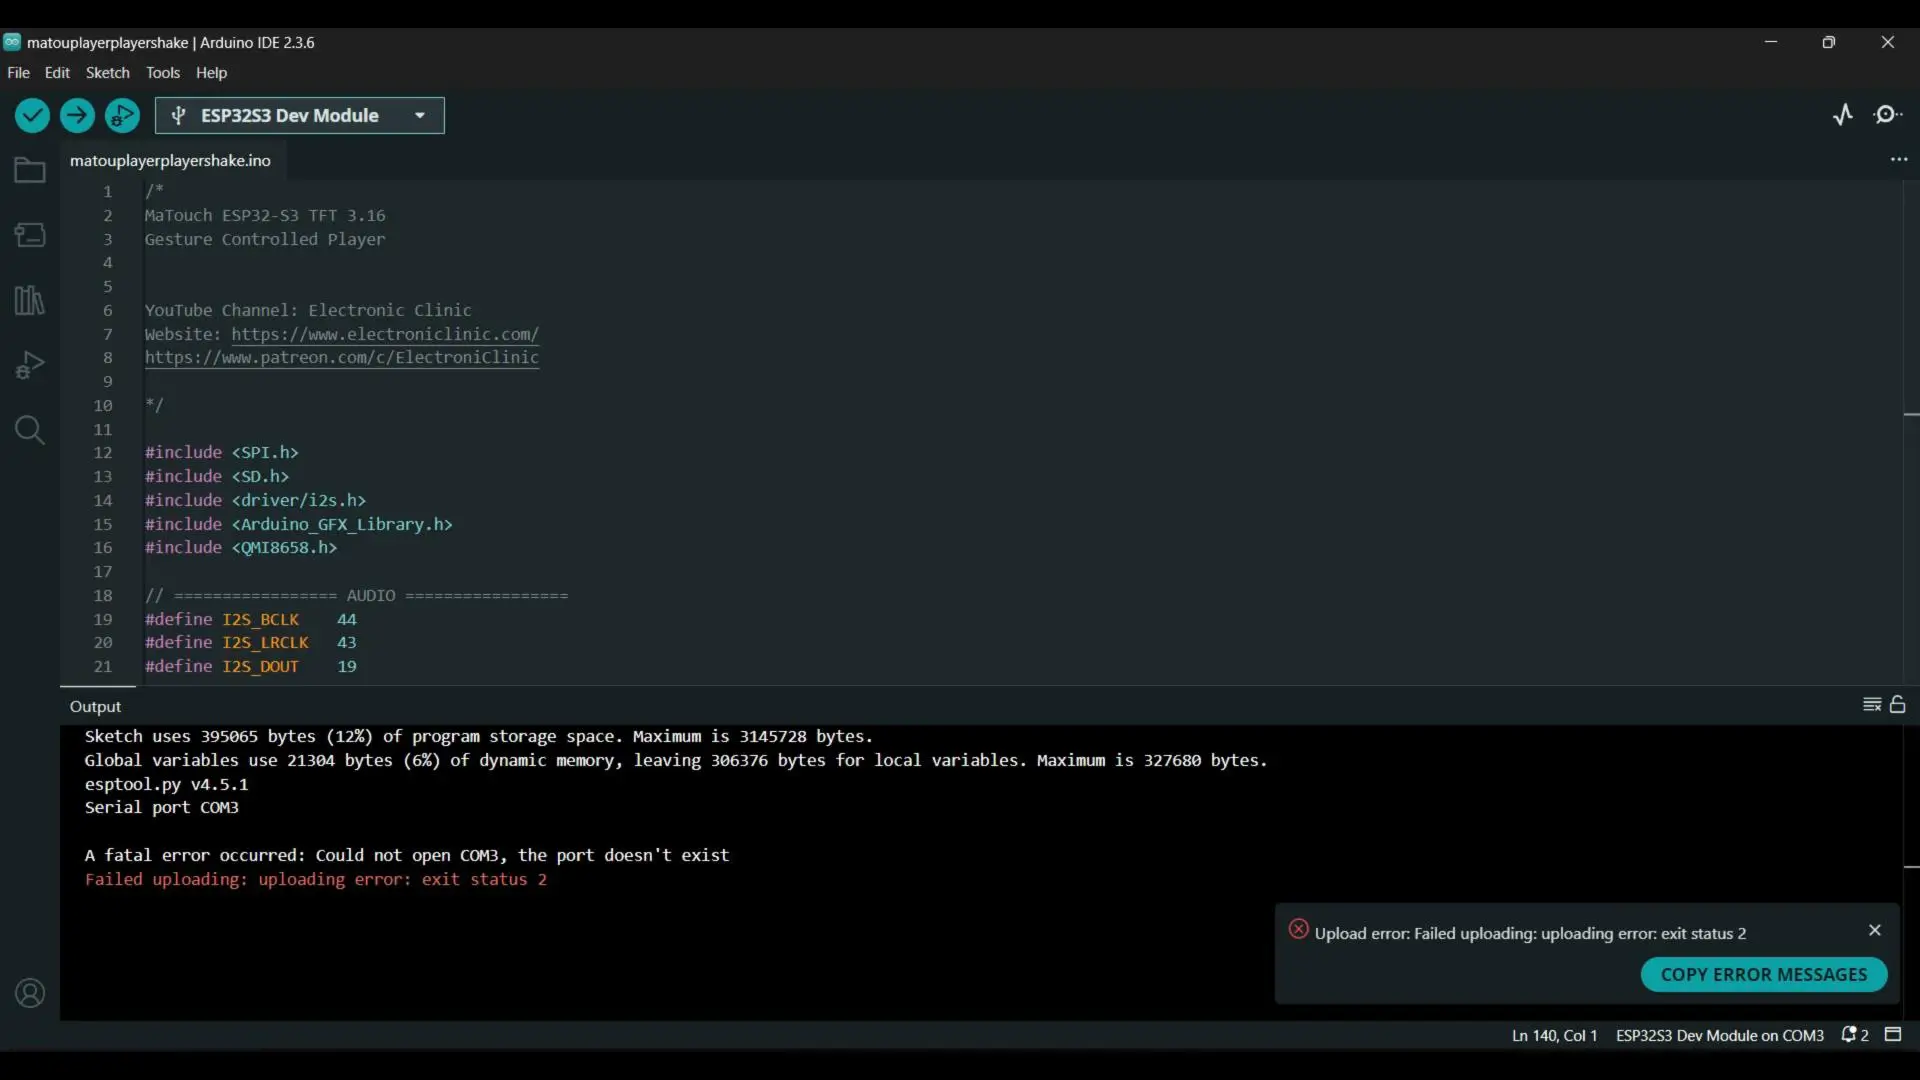1920x1080 pixels.
Task: Click the #include <driver/i2s.h> line
Action: (255, 501)
